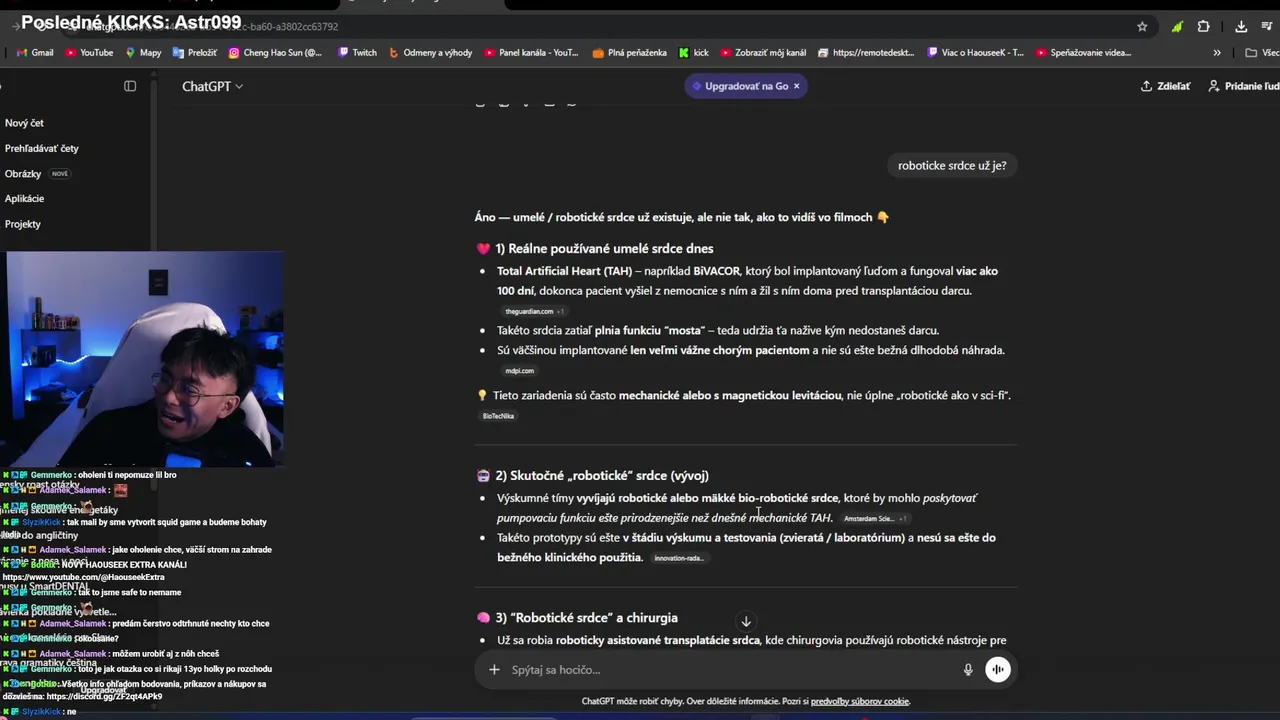Screen dimensions: 1280x720
Task: Click the streamer webcam overlay
Action: click(144, 360)
